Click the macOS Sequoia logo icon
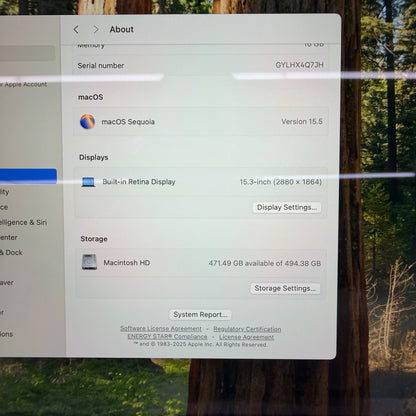The width and height of the screenshot is (416, 416). tap(87, 122)
